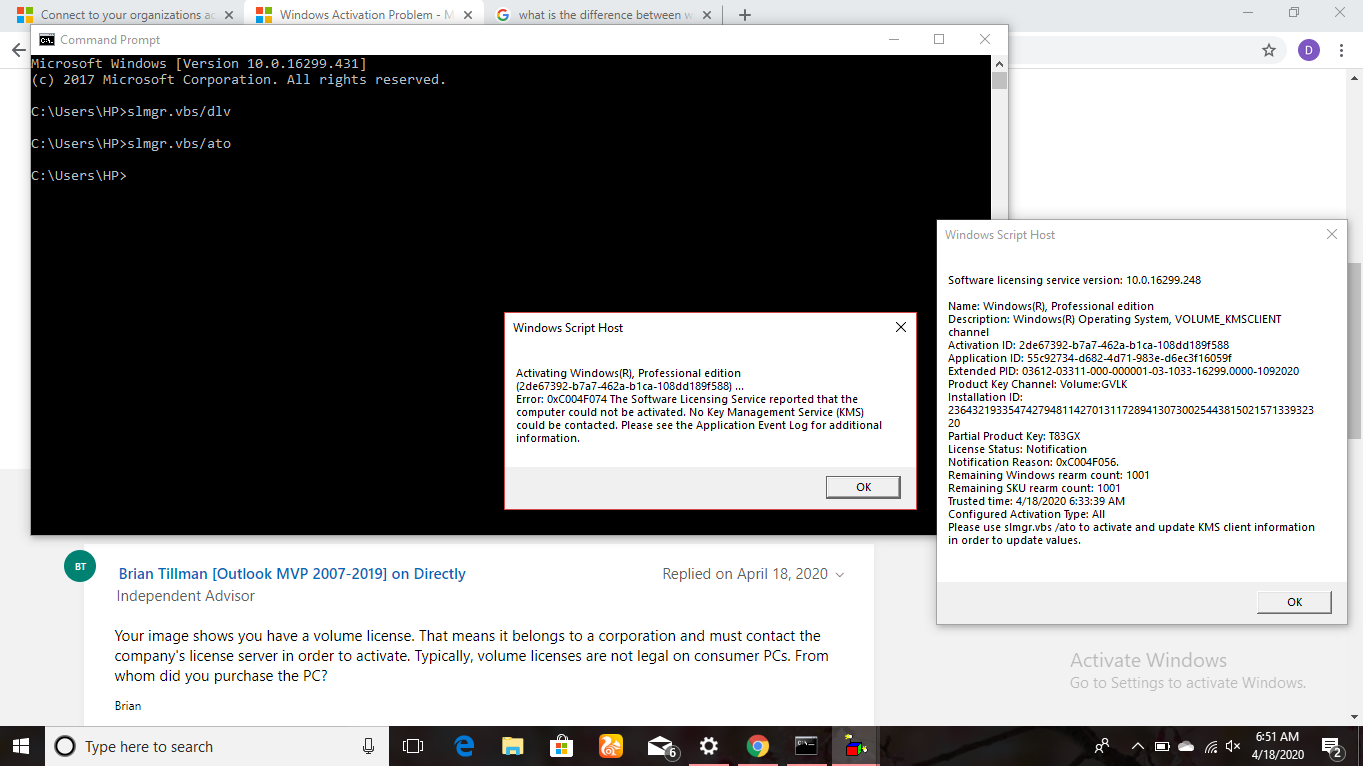1363x766 pixels.
Task: Close the 'Connect to your organizations' tab
Action: point(228,15)
